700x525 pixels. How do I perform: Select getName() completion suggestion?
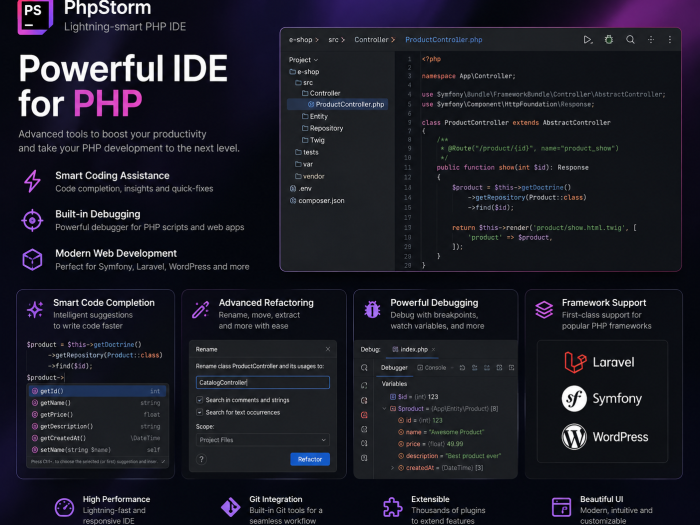(x=97, y=403)
